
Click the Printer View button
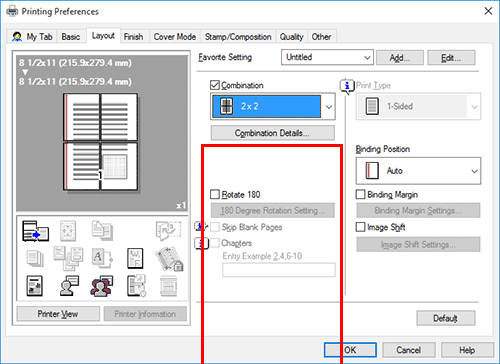58,314
